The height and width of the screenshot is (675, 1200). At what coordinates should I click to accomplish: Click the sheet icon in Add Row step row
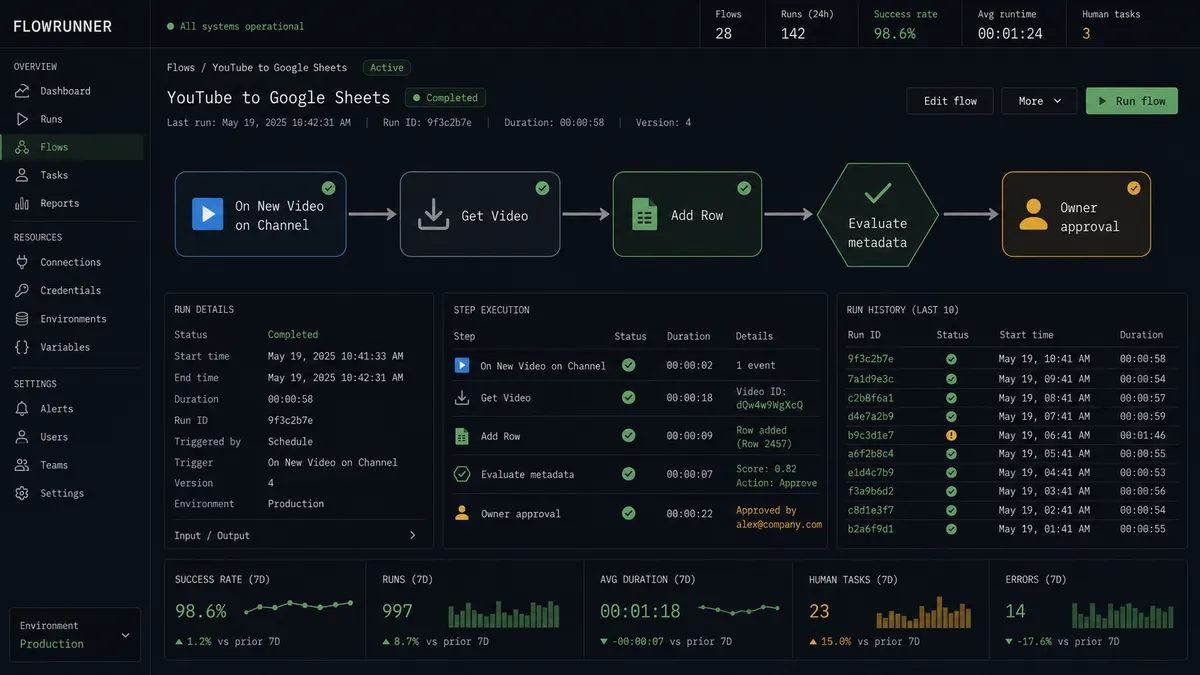462,436
